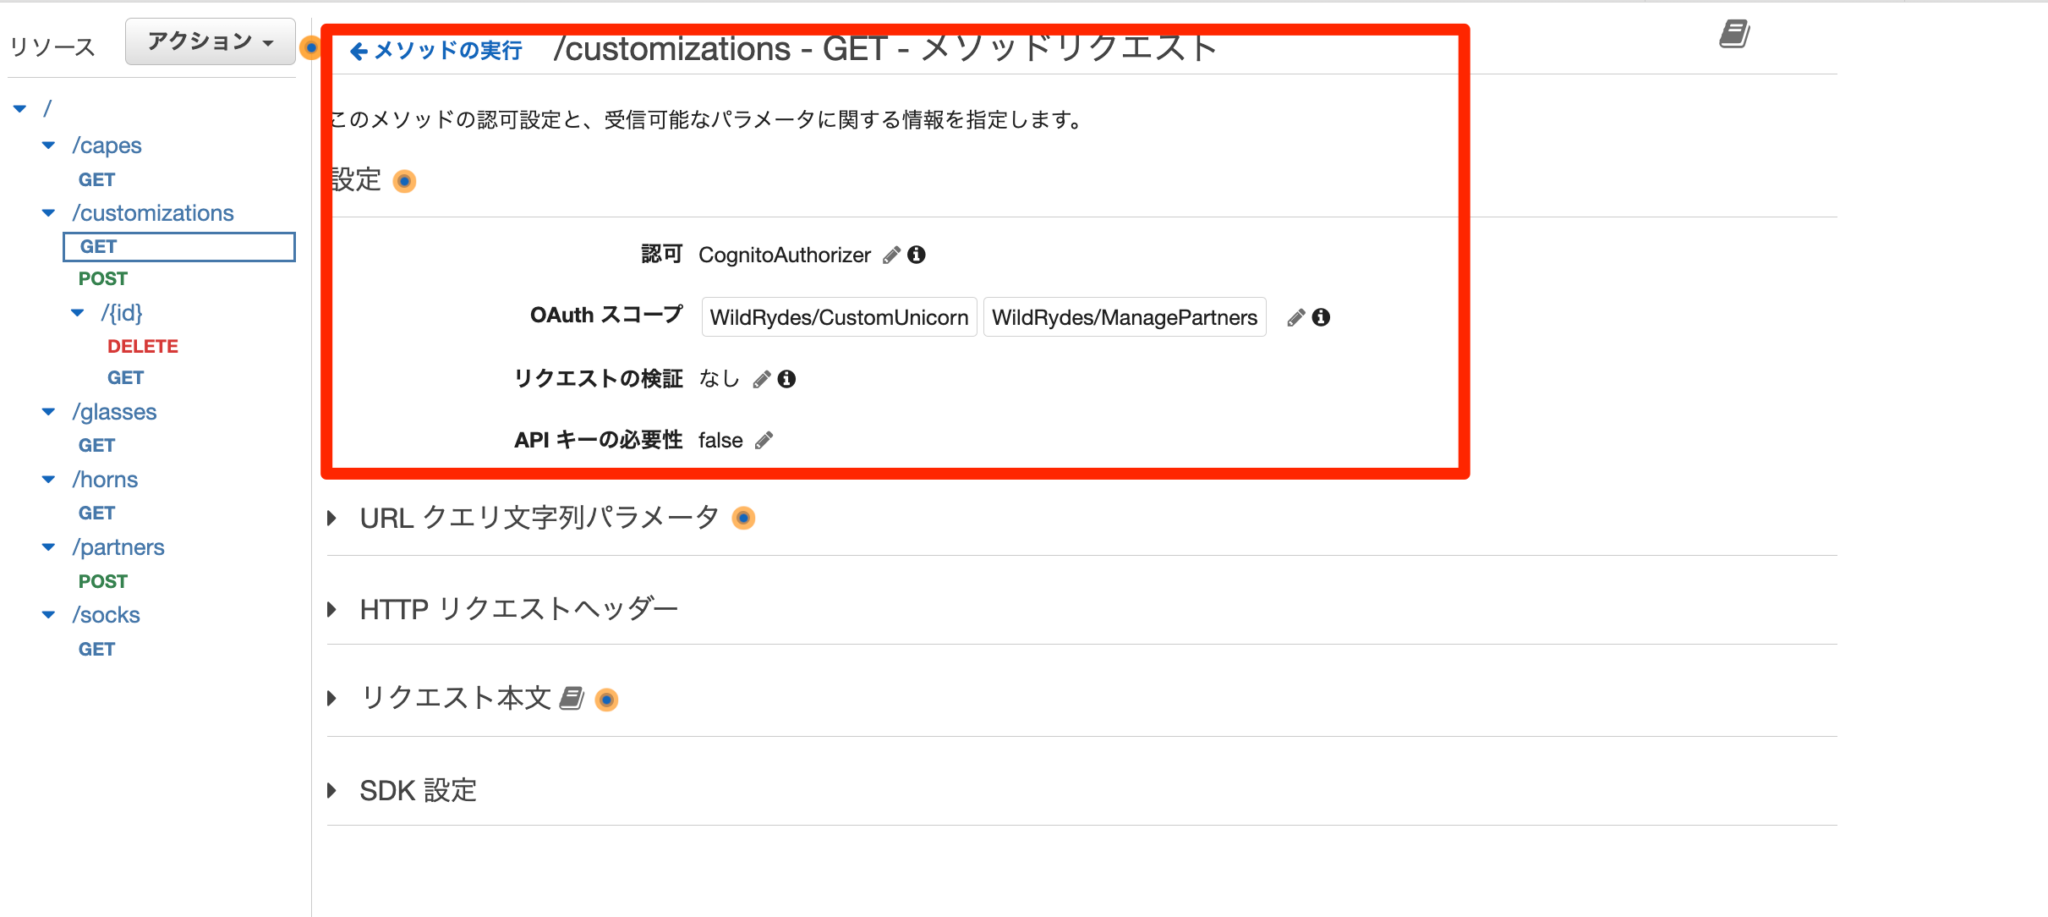Viewport: 2048px width, 917px height.
Task: Click the orange hint dot near 設定
Action: click(x=404, y=181)
